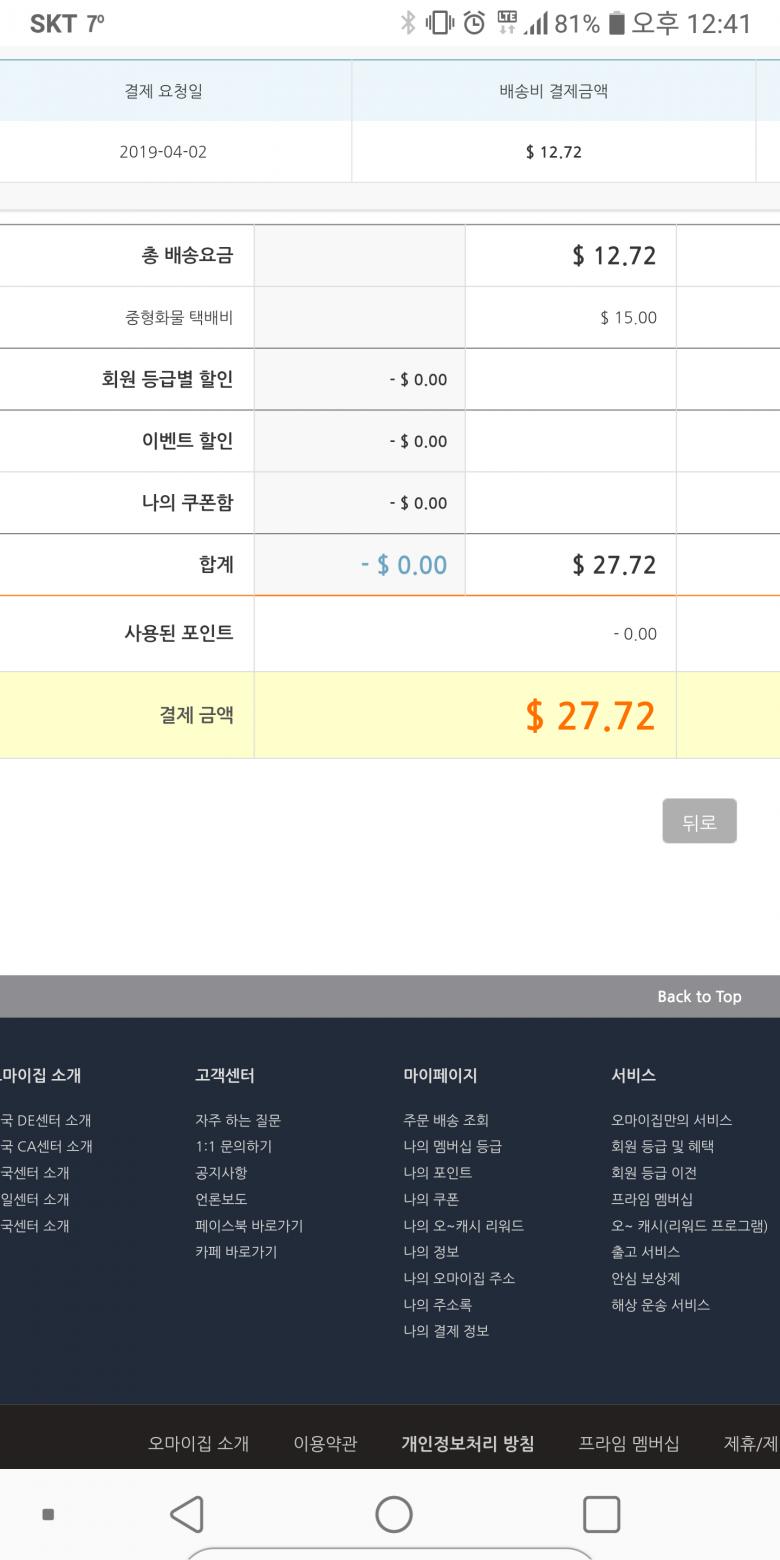Tap the vibrate mode status icon
Viewport: 780px width, 1560px height.
[440, 23]
